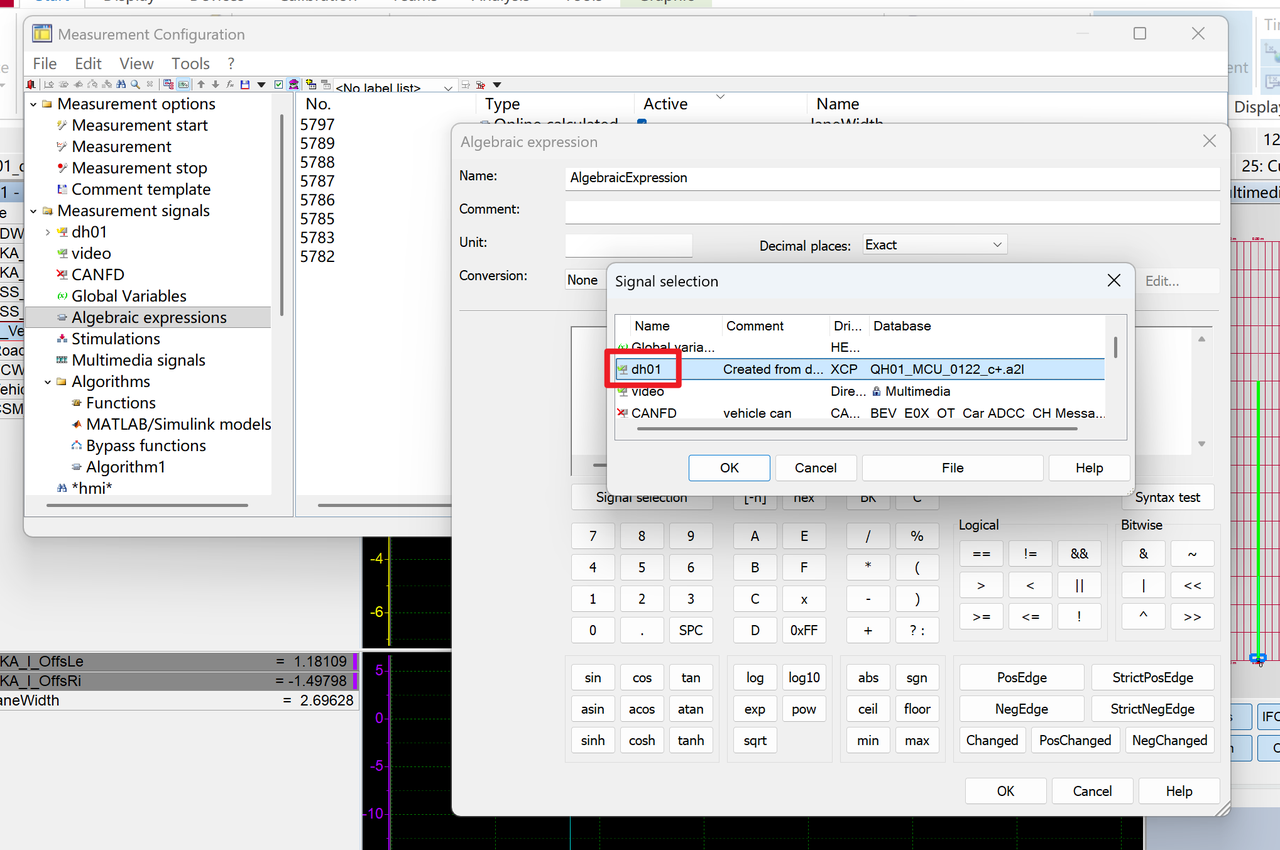The image size is (1280, 850).
Task: Select the video row icon in Signal selection
Action: point(623,392)
